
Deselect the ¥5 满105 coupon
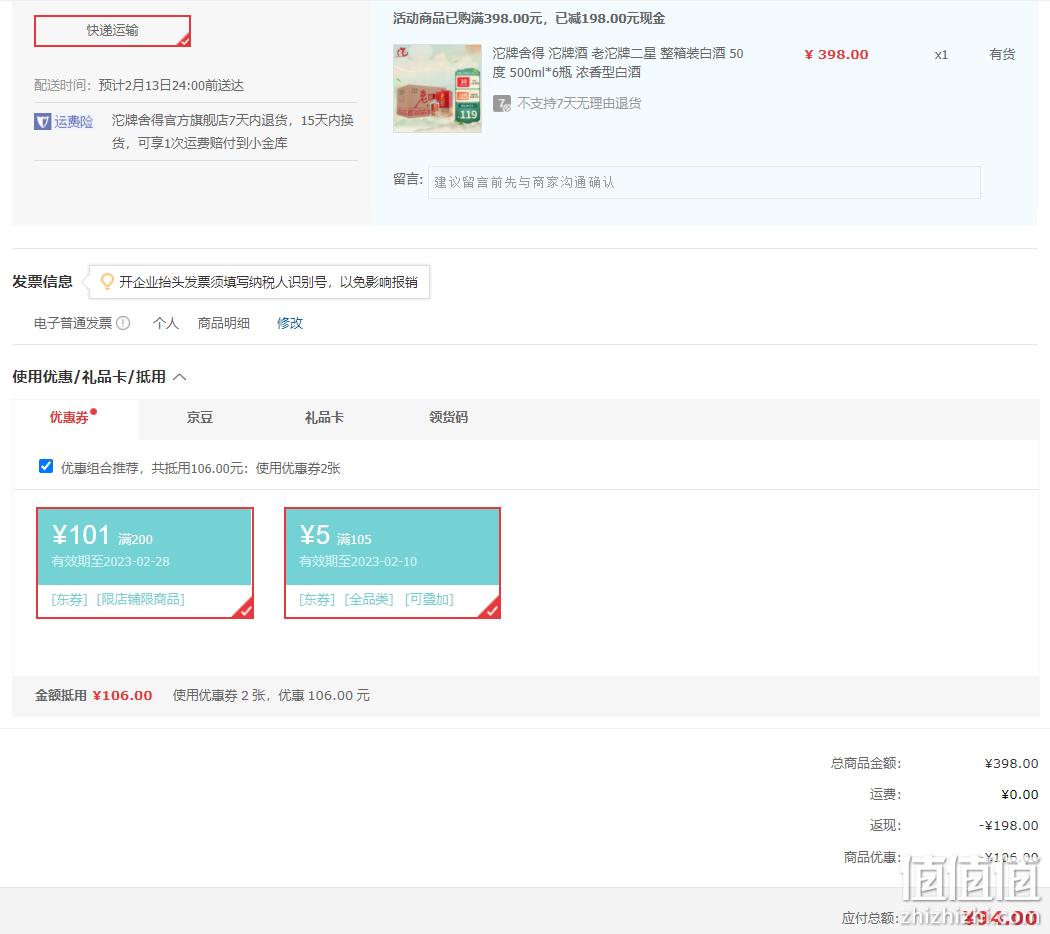coord(392,562)
